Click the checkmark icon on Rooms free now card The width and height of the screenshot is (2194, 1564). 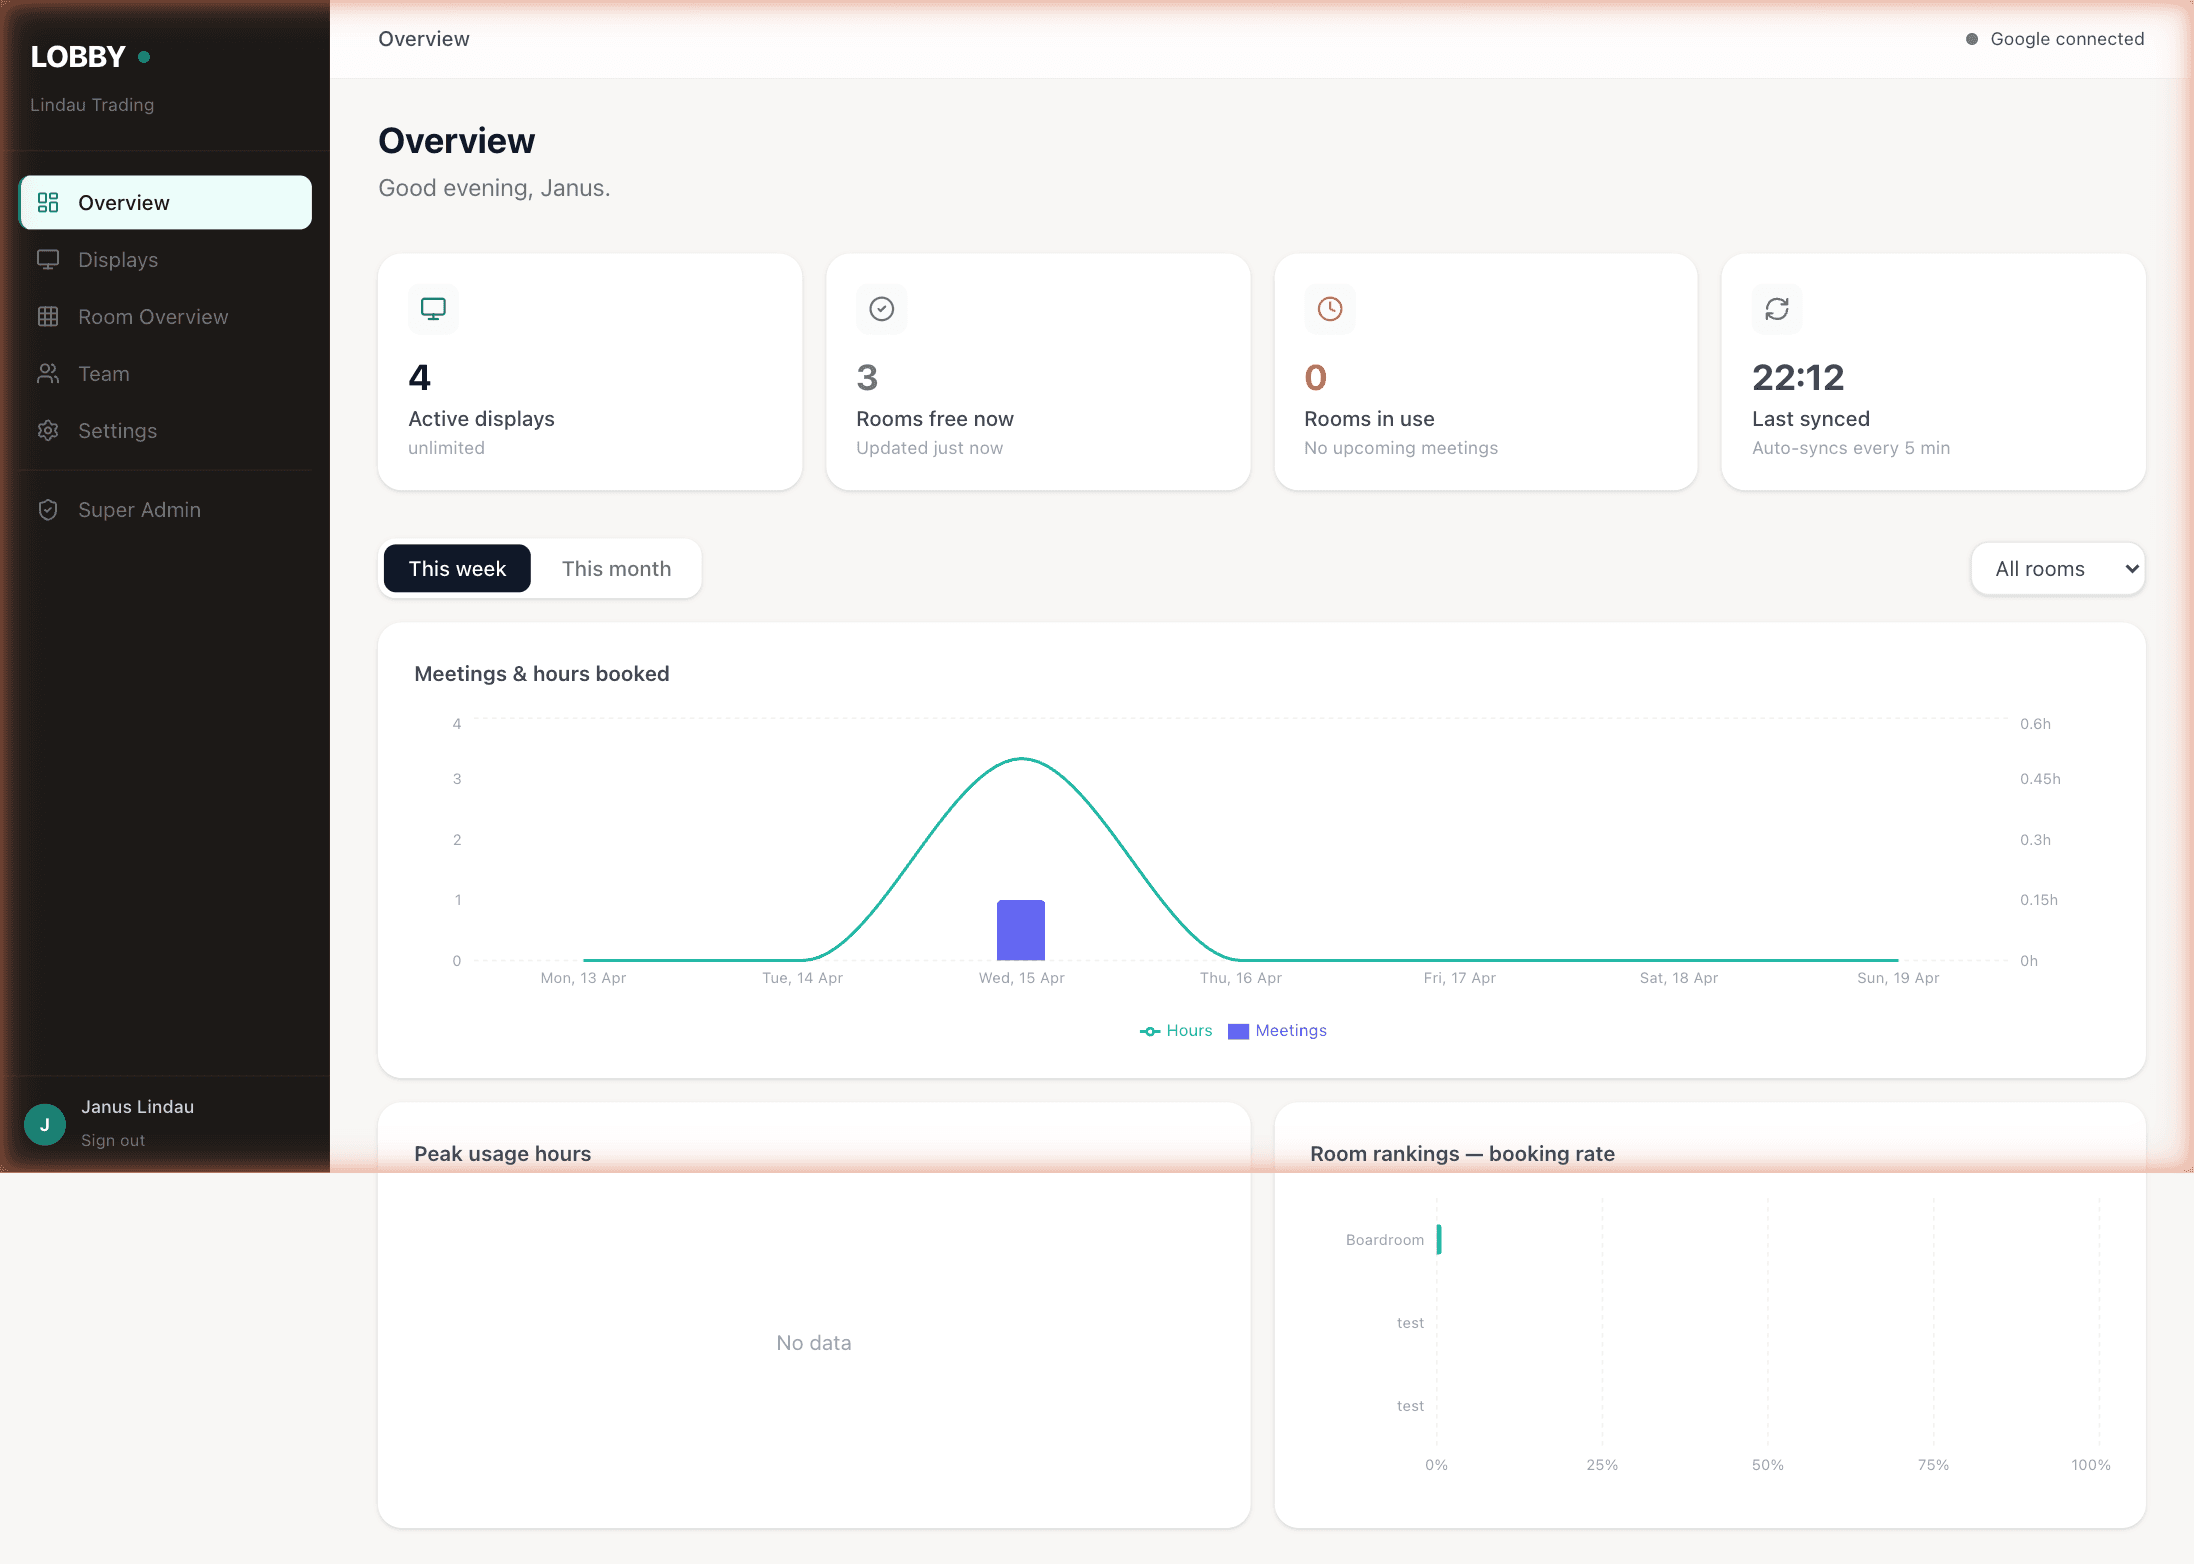[x=881, y=308]
